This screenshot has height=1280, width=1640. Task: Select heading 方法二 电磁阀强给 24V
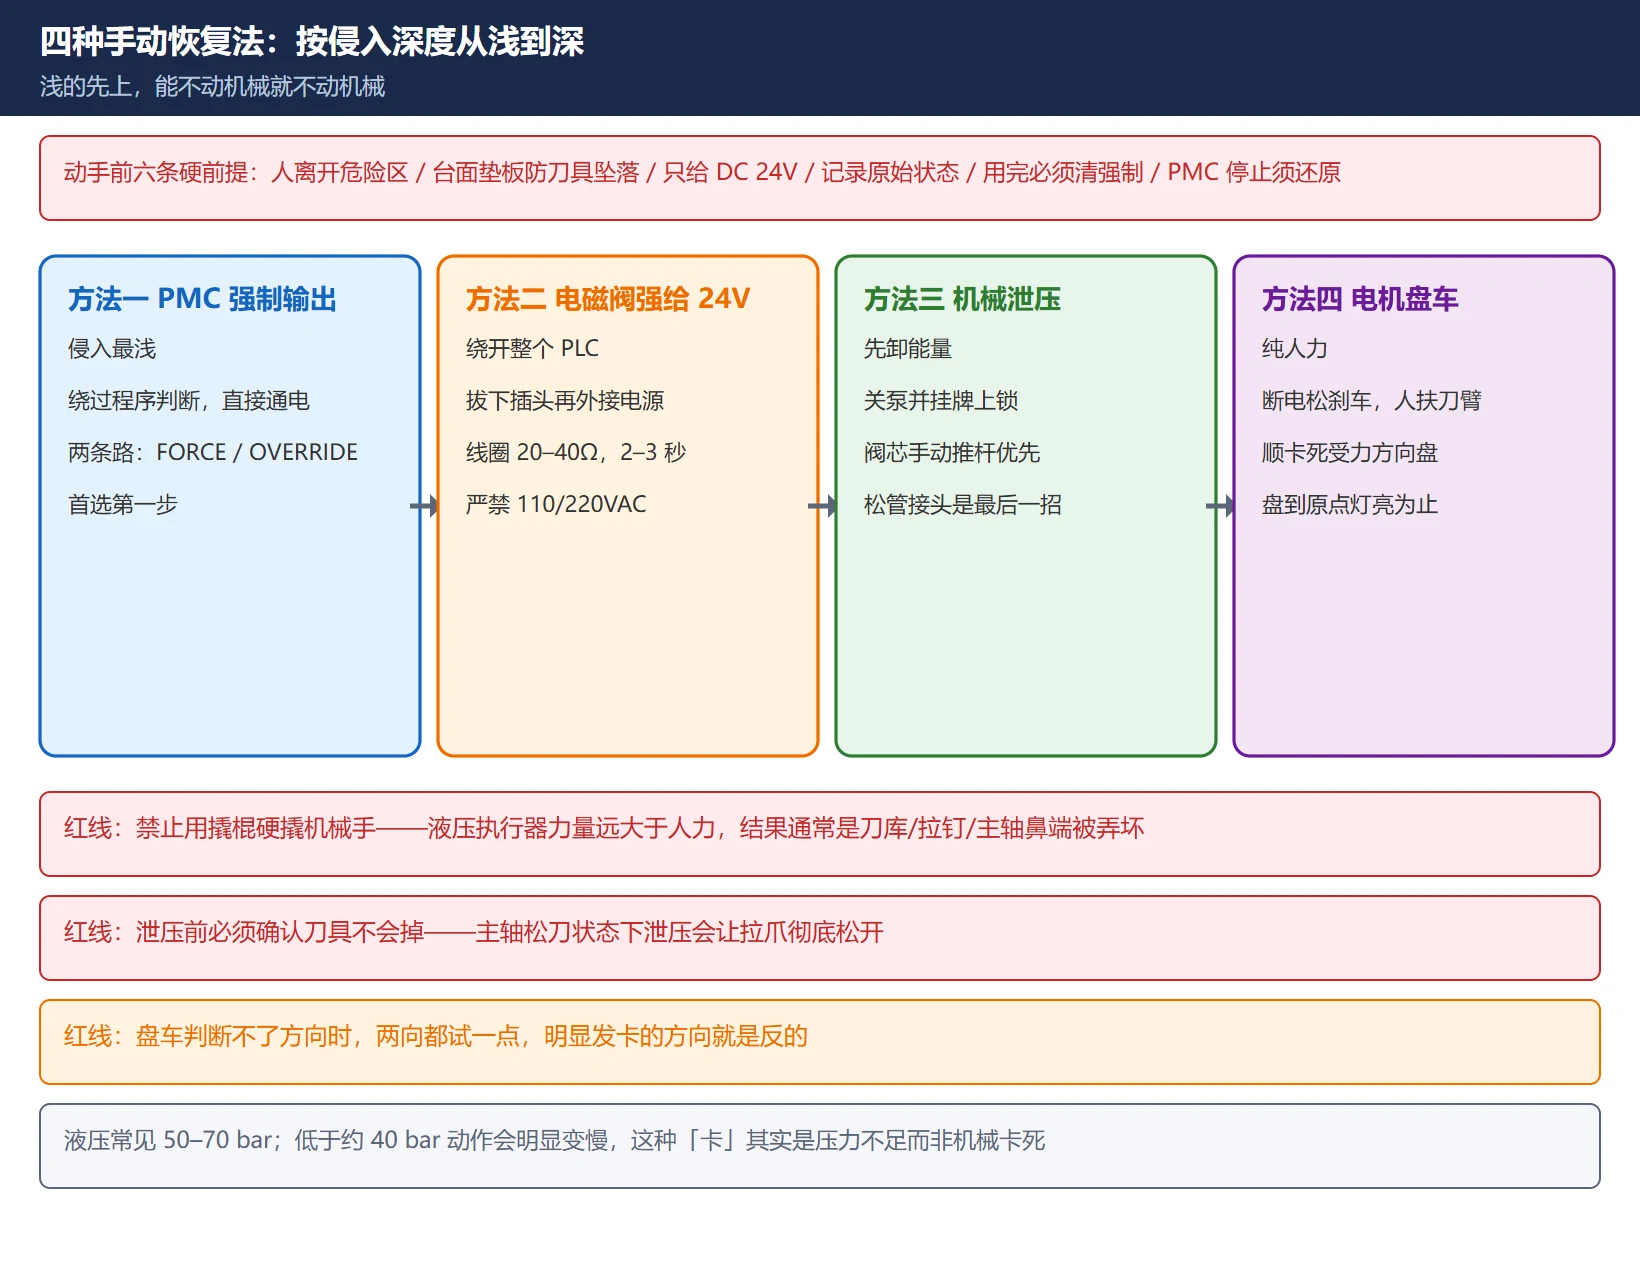(608, 299)
